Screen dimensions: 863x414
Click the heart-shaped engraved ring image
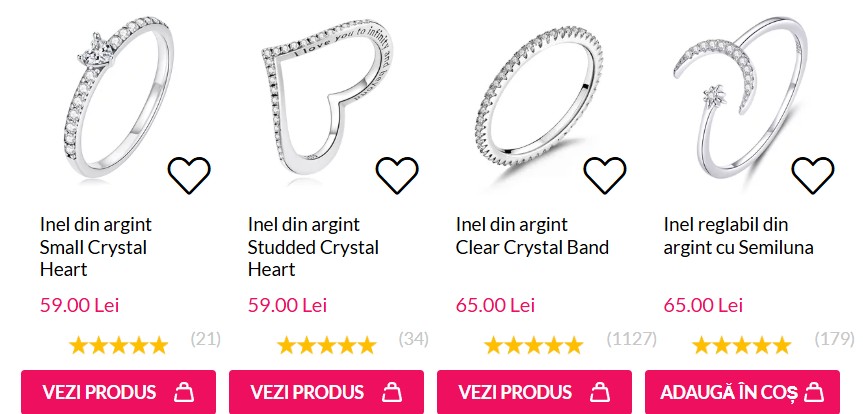click(329, 96)
